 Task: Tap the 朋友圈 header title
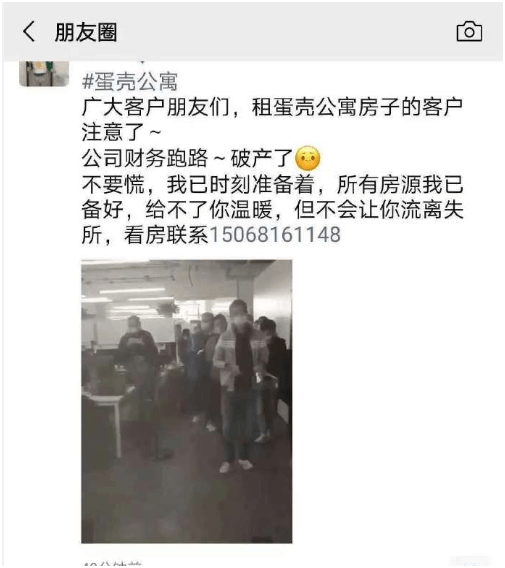(86, 32)
